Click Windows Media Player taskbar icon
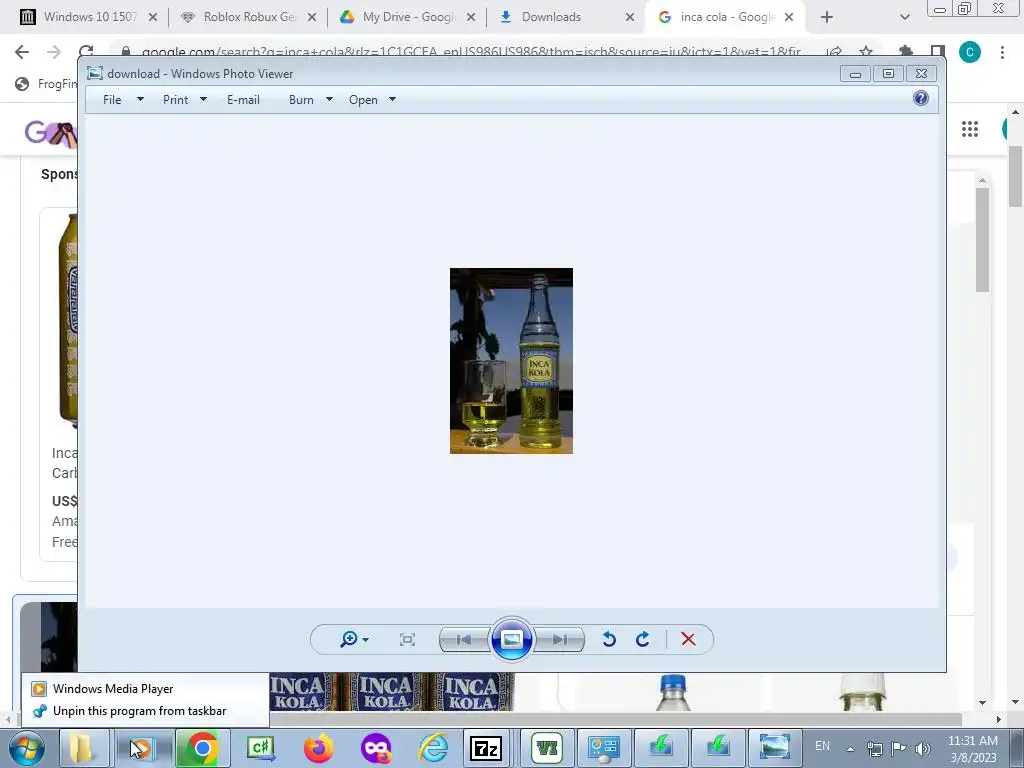 pyautogui.click(x=141, y=748)
